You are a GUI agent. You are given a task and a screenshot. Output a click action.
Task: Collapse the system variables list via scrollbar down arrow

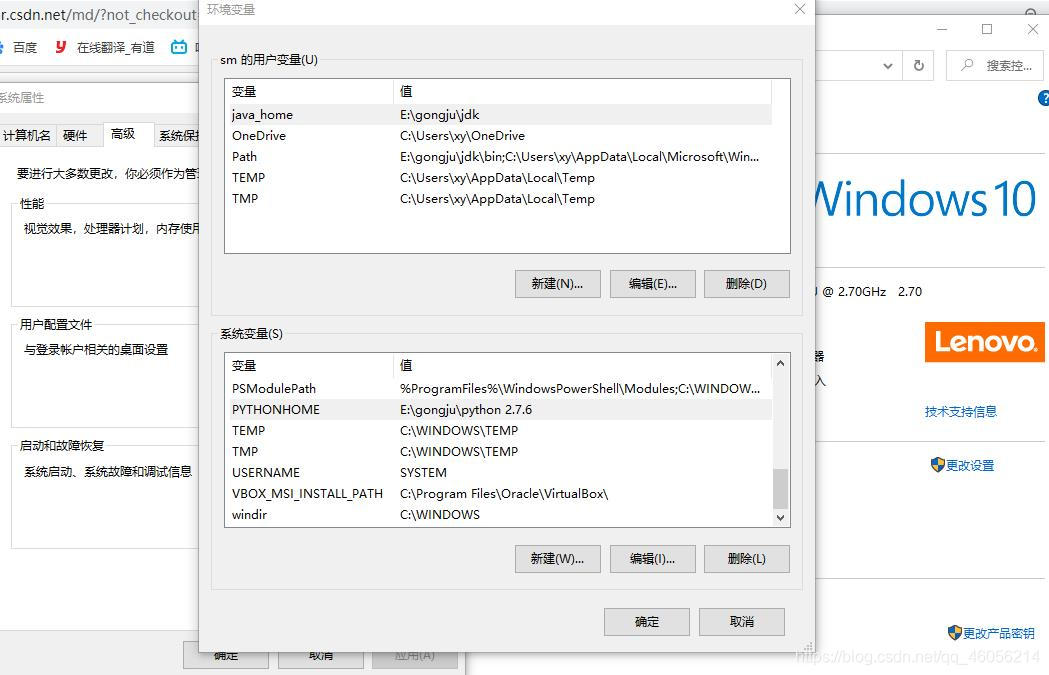point(780,518)
